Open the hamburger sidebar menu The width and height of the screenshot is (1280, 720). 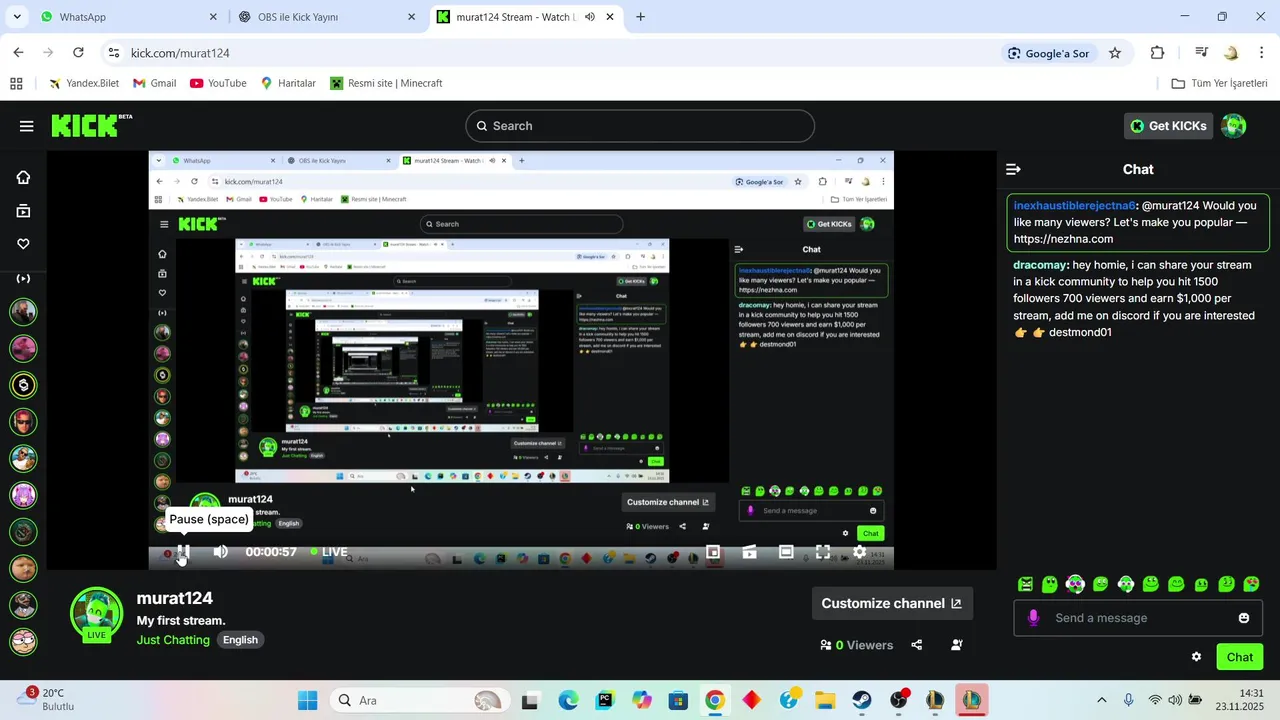pyautogui.click(x=26, y=126)
